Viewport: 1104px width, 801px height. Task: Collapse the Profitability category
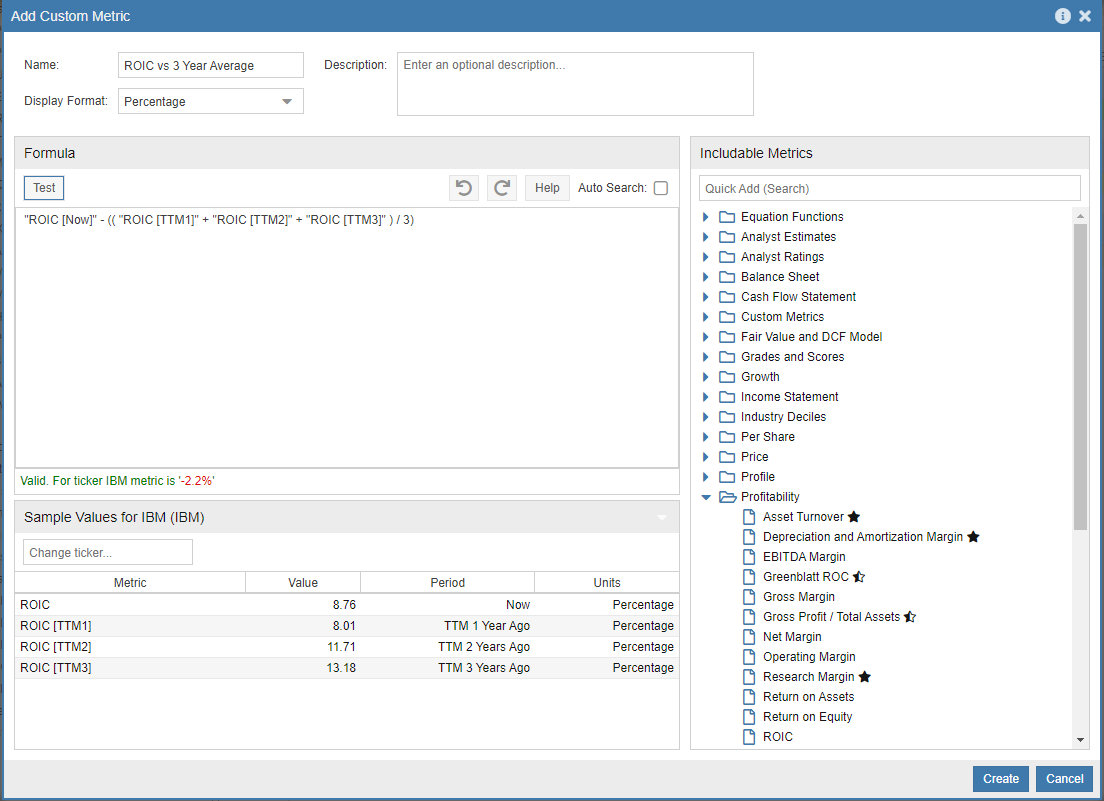pyautogui.click(x=706, y=496)
